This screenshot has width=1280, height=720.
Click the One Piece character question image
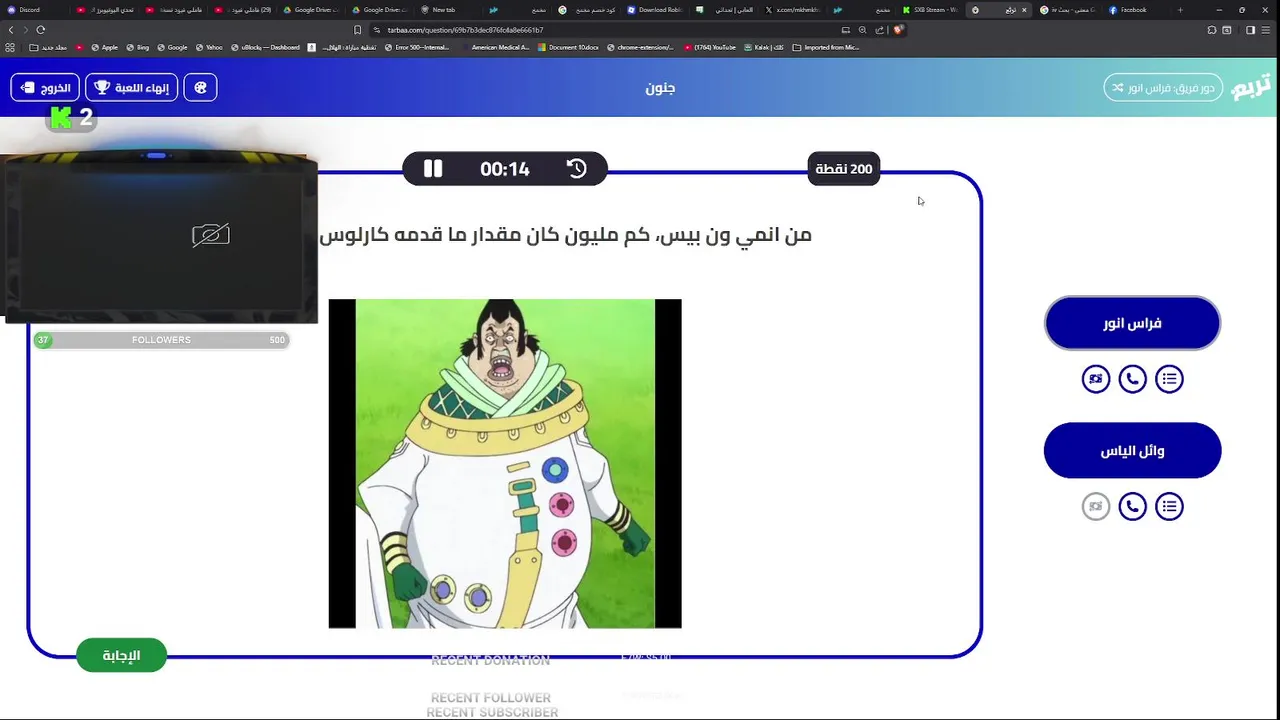pyautogui.click(x=505, y=464)
